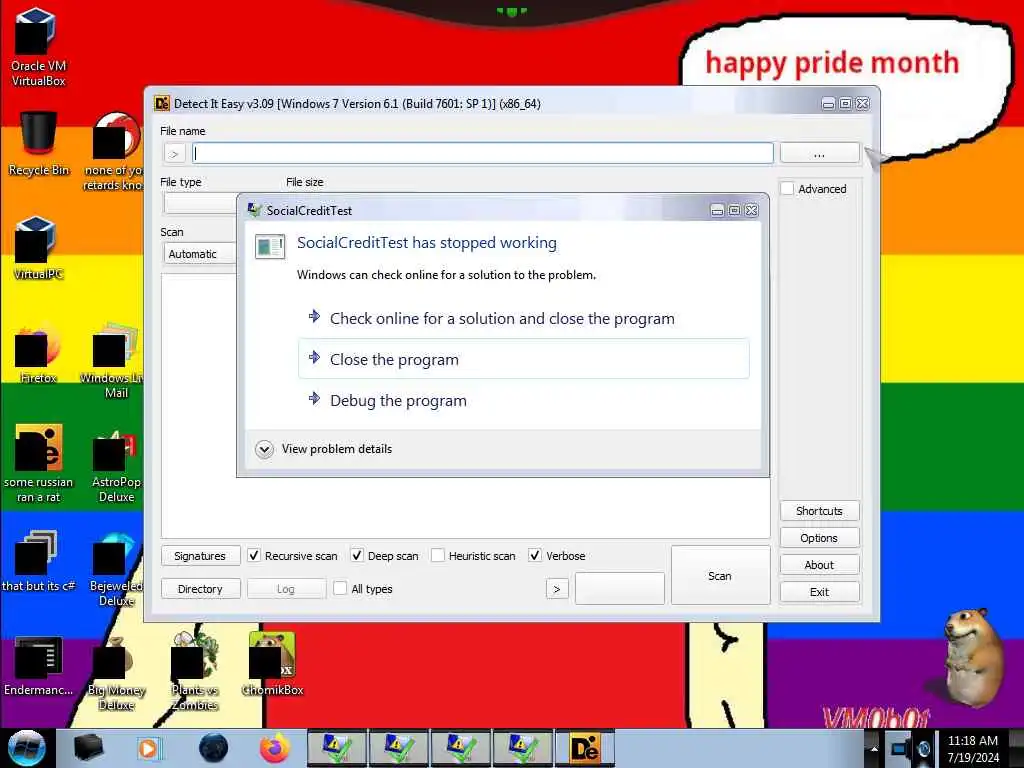1024x768 pixels.
Task: Disable the Recursive scan checkbox
Action: (254, 556)
